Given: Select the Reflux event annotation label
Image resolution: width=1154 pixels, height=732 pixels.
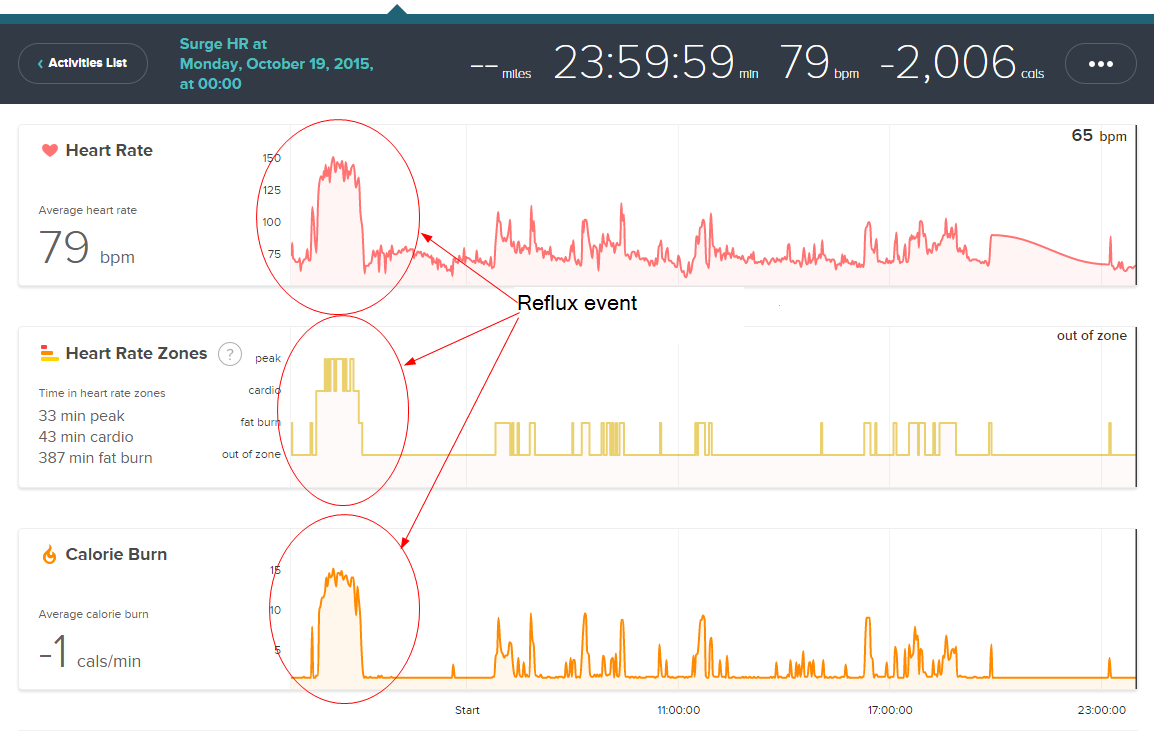Looking at the screenshot, I should (576, 303).
